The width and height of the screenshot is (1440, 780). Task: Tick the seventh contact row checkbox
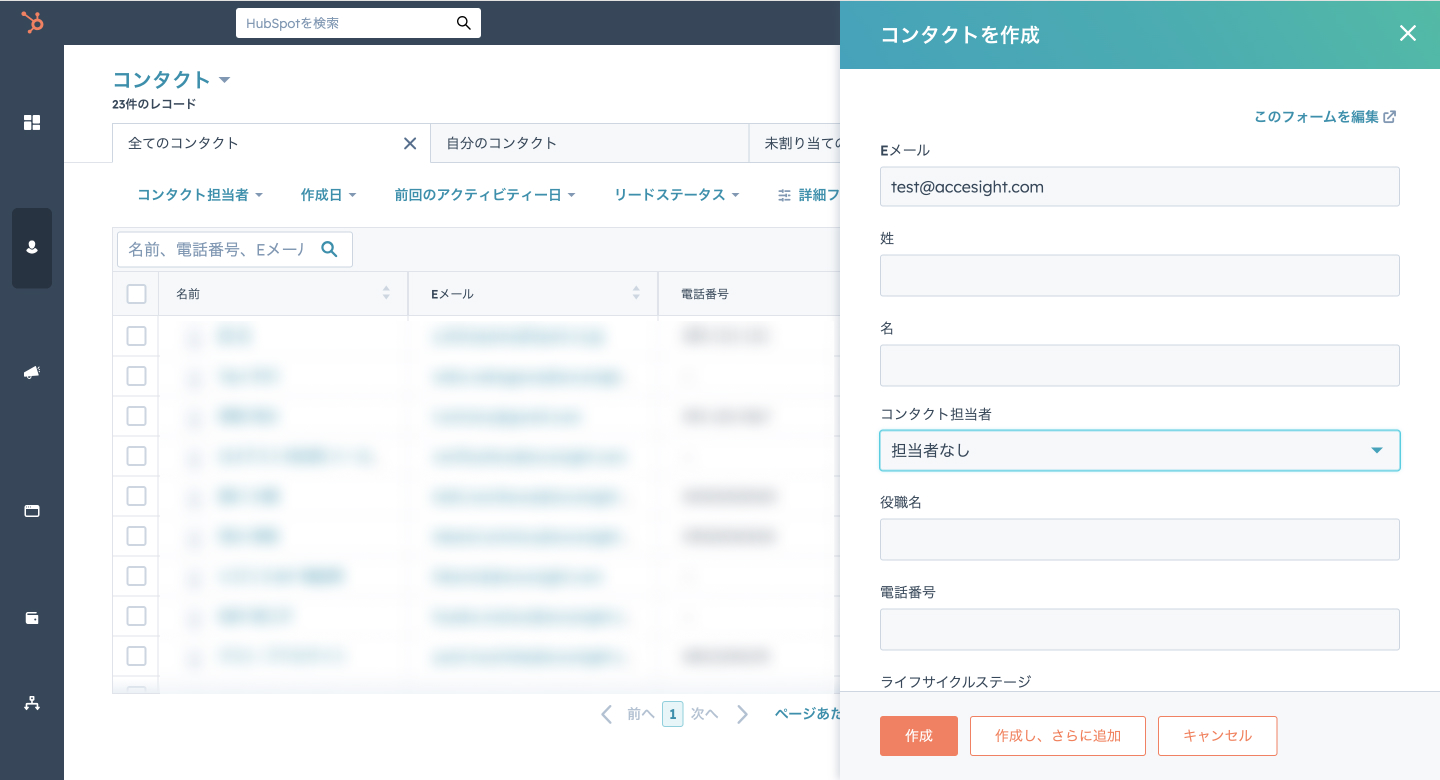pos(136,576)
